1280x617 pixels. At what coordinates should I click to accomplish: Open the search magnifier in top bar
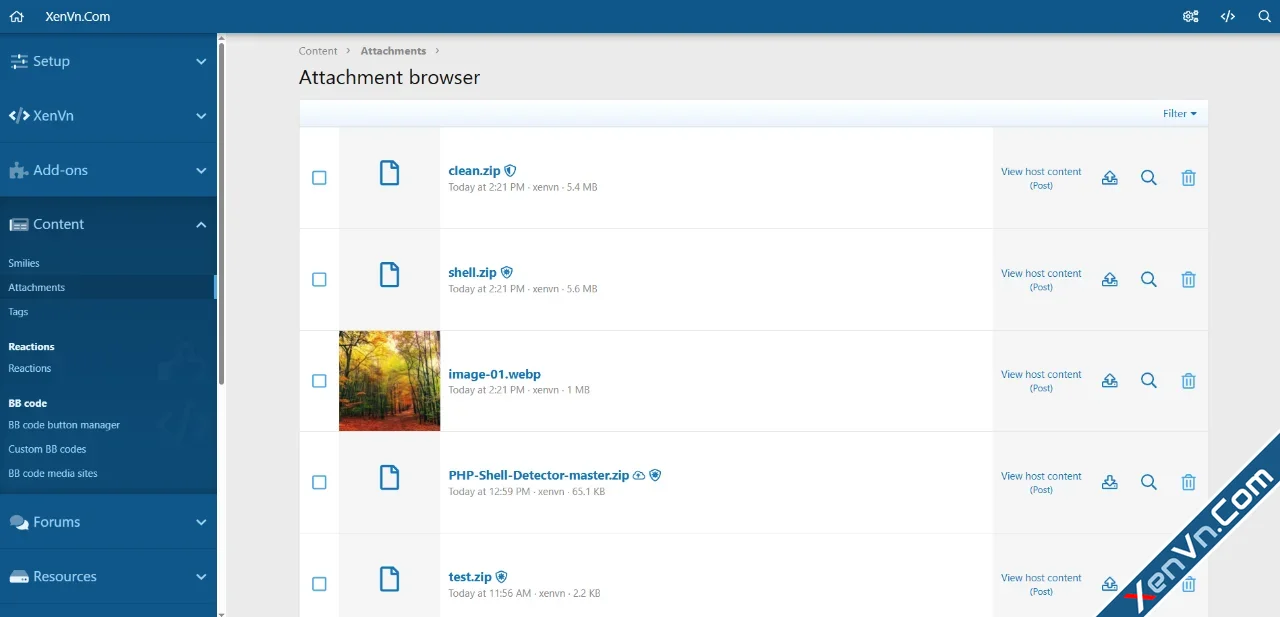point(1264,16)
